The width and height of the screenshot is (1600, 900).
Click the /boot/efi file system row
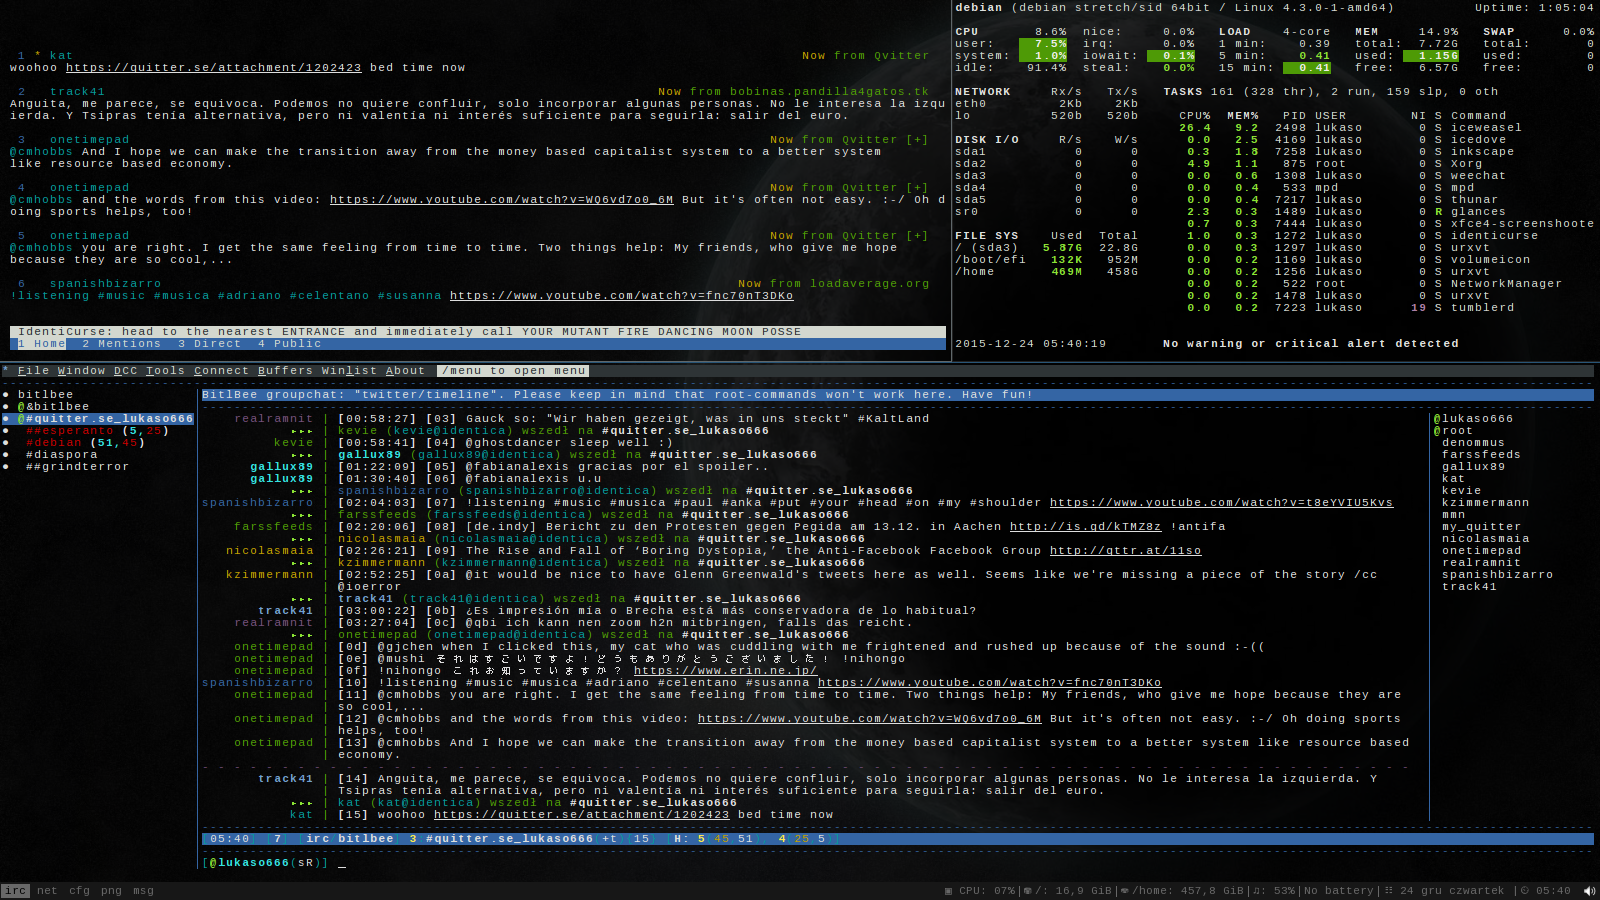coord(1046,260)
